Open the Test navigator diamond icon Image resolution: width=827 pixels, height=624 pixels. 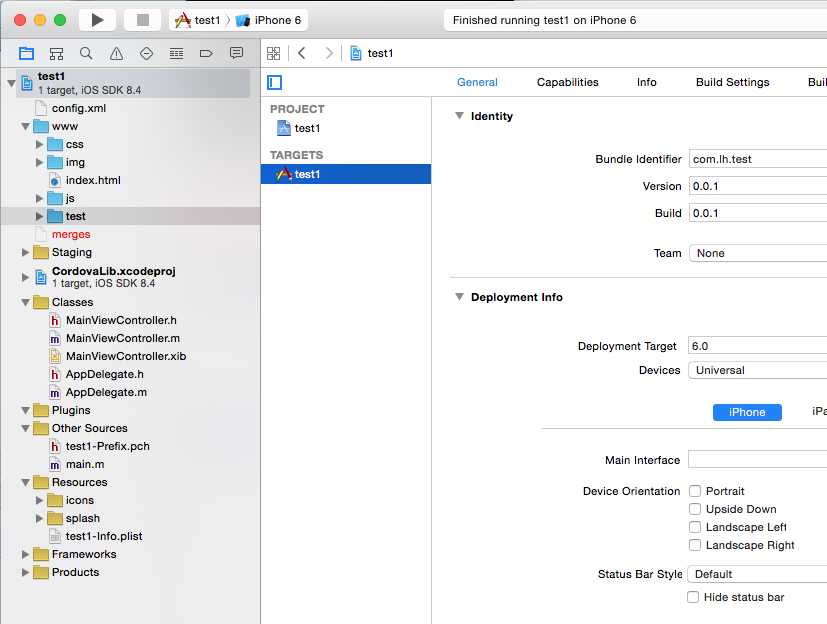(146, 53)
